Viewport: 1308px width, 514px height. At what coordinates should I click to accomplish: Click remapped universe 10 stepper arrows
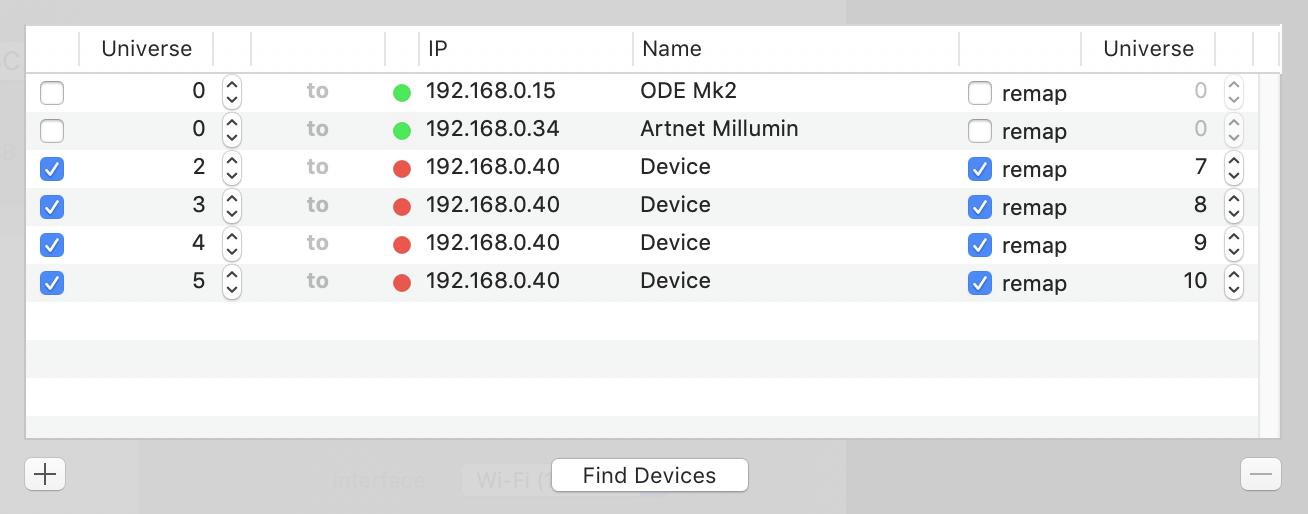coord(1234,283)
